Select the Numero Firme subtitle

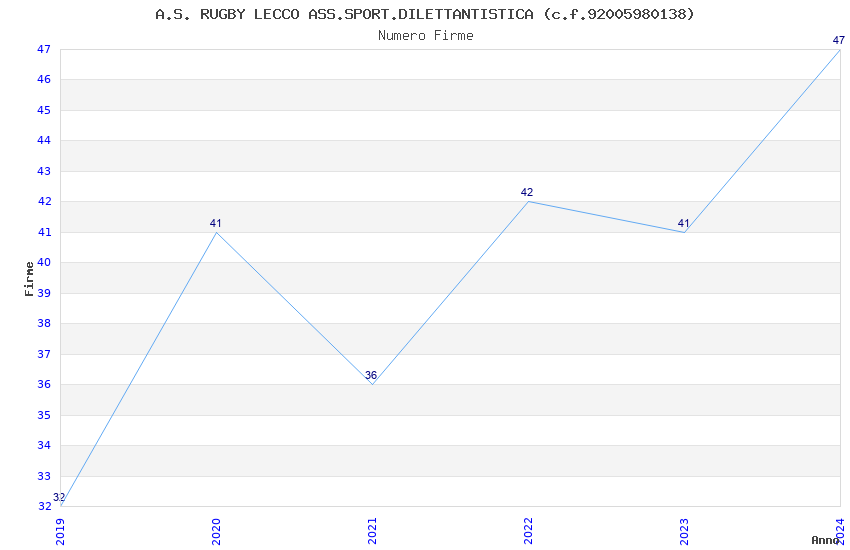click(x=426, y=36)
